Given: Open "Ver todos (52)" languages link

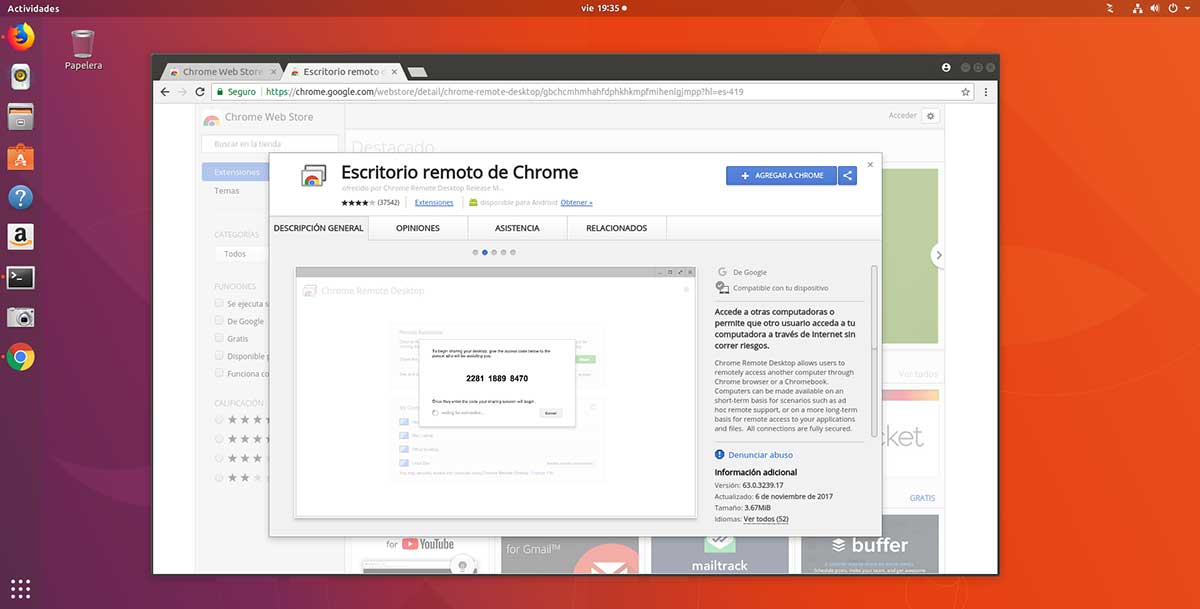Looking at the screenshot, I should click(766, 519).
